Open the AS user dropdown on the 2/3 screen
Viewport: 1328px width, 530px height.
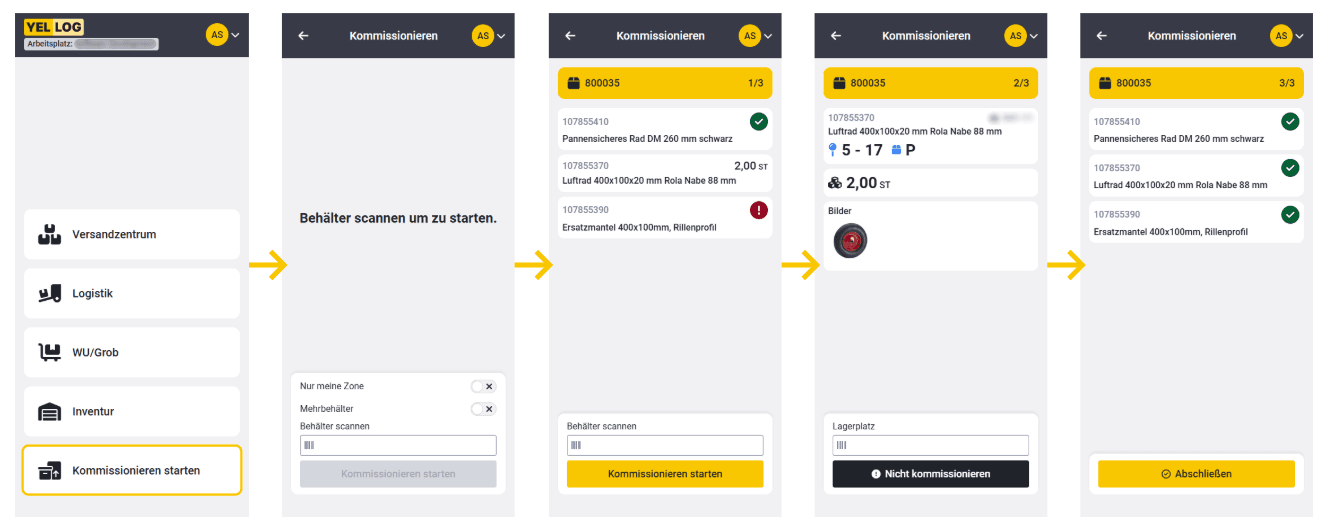pyautogui.click(x=1022, y=36)
